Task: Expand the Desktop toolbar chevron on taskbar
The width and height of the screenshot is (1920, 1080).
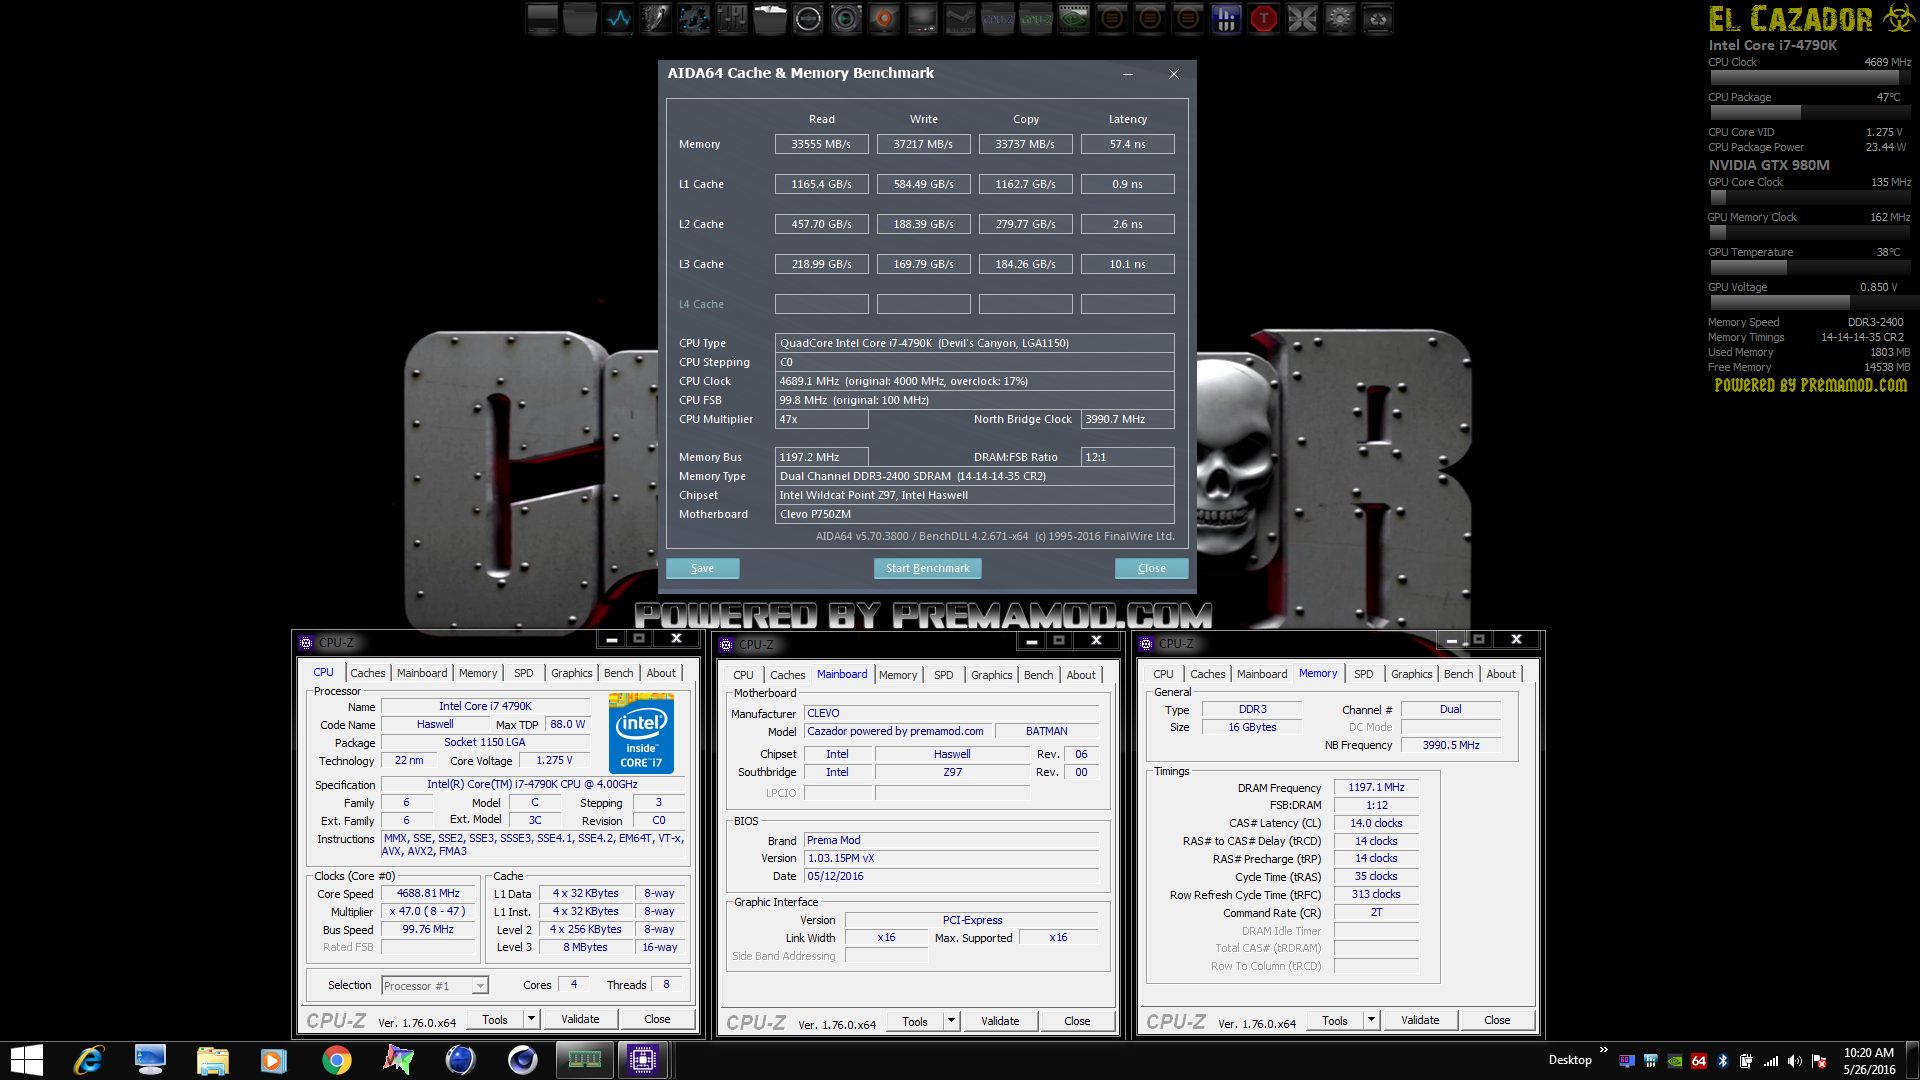Action: tap(1604, 1049)
